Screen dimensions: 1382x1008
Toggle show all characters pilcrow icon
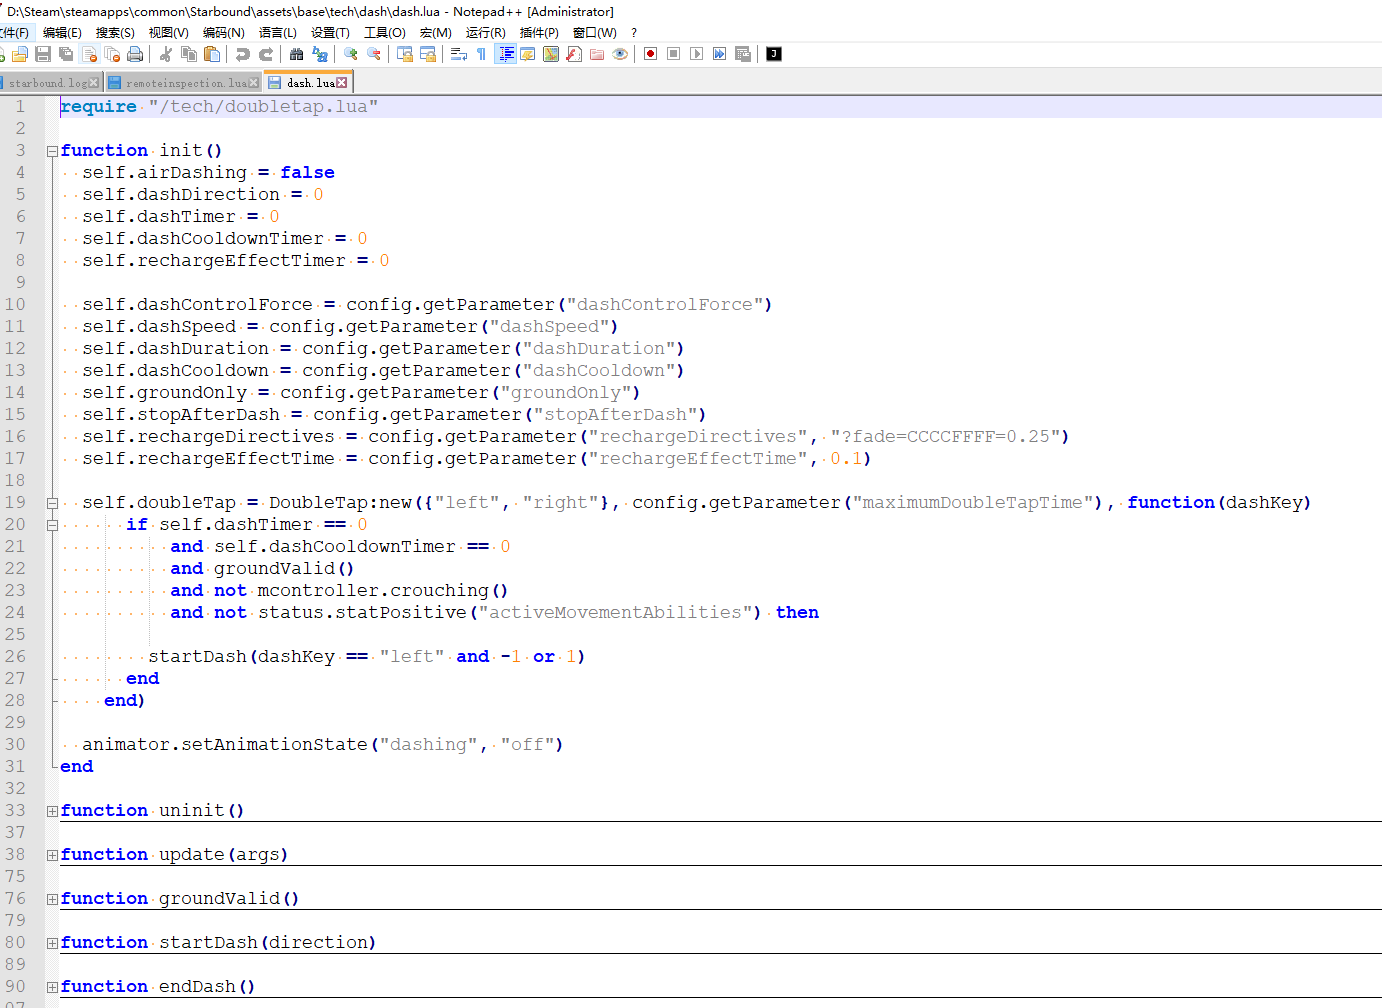pos(482,54)
